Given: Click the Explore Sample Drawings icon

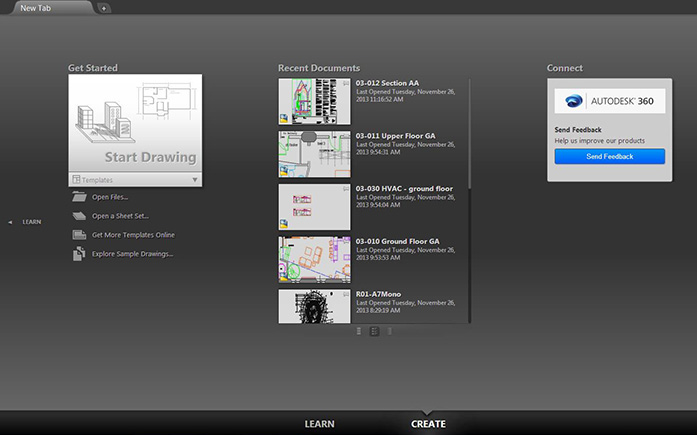Looking at the screenshot, I should (79, 253).
